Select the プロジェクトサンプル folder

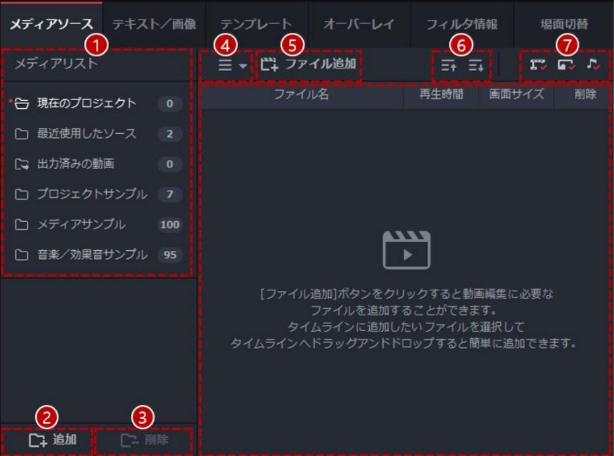pyautogui.click(x=89, y=193)
